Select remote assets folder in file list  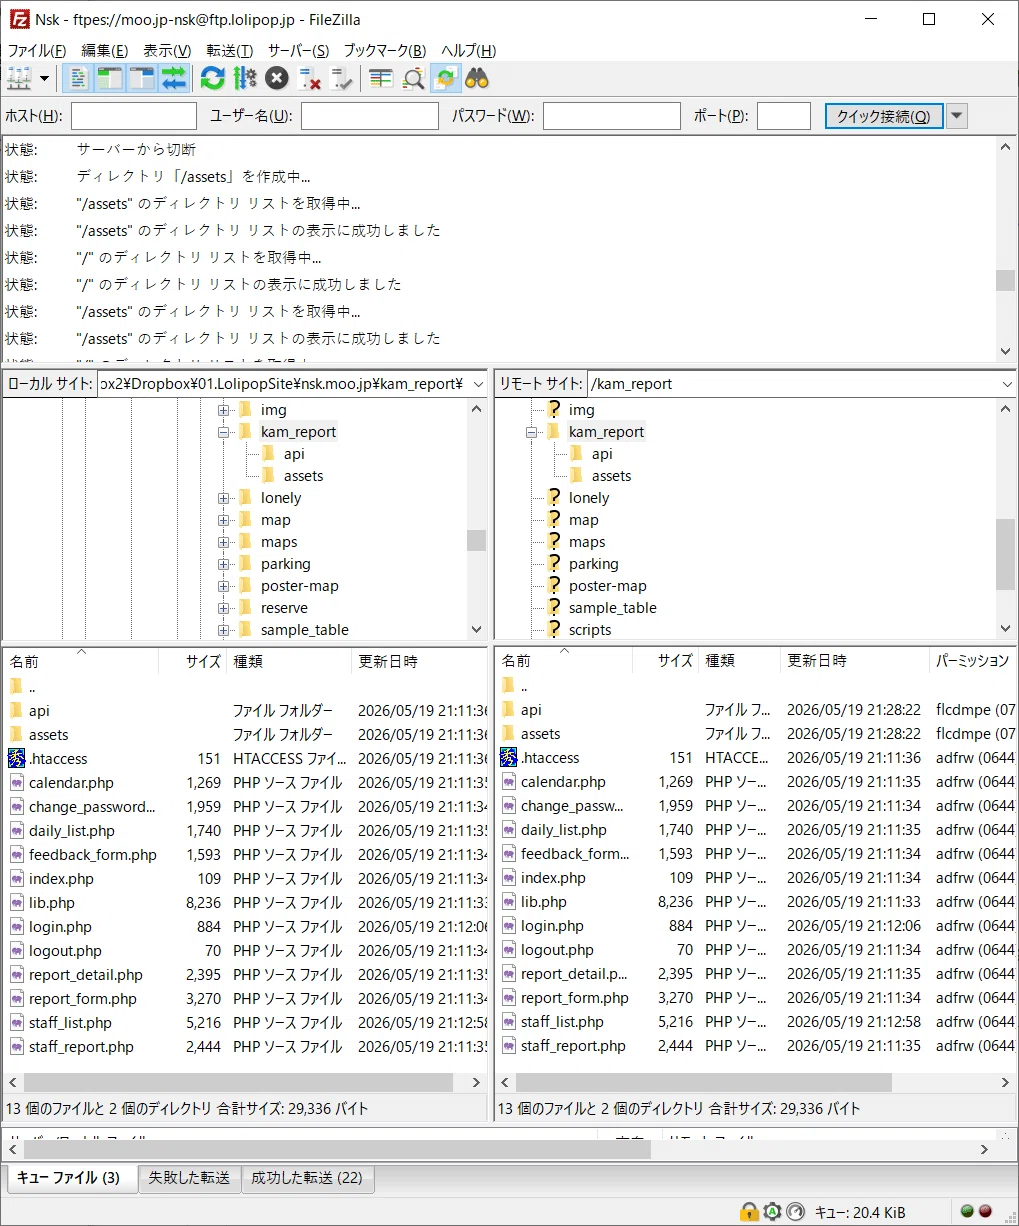coord(540,734)
